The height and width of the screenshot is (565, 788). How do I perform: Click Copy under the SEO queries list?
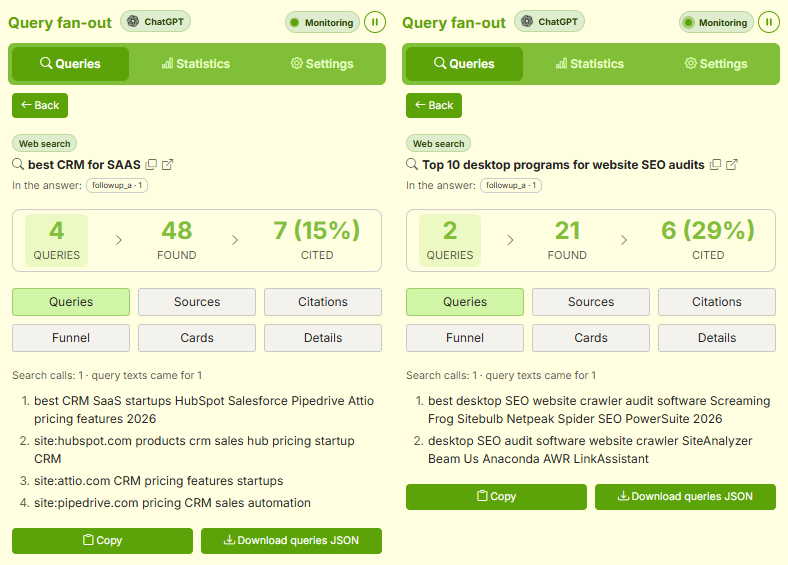(x=497, y=497)
